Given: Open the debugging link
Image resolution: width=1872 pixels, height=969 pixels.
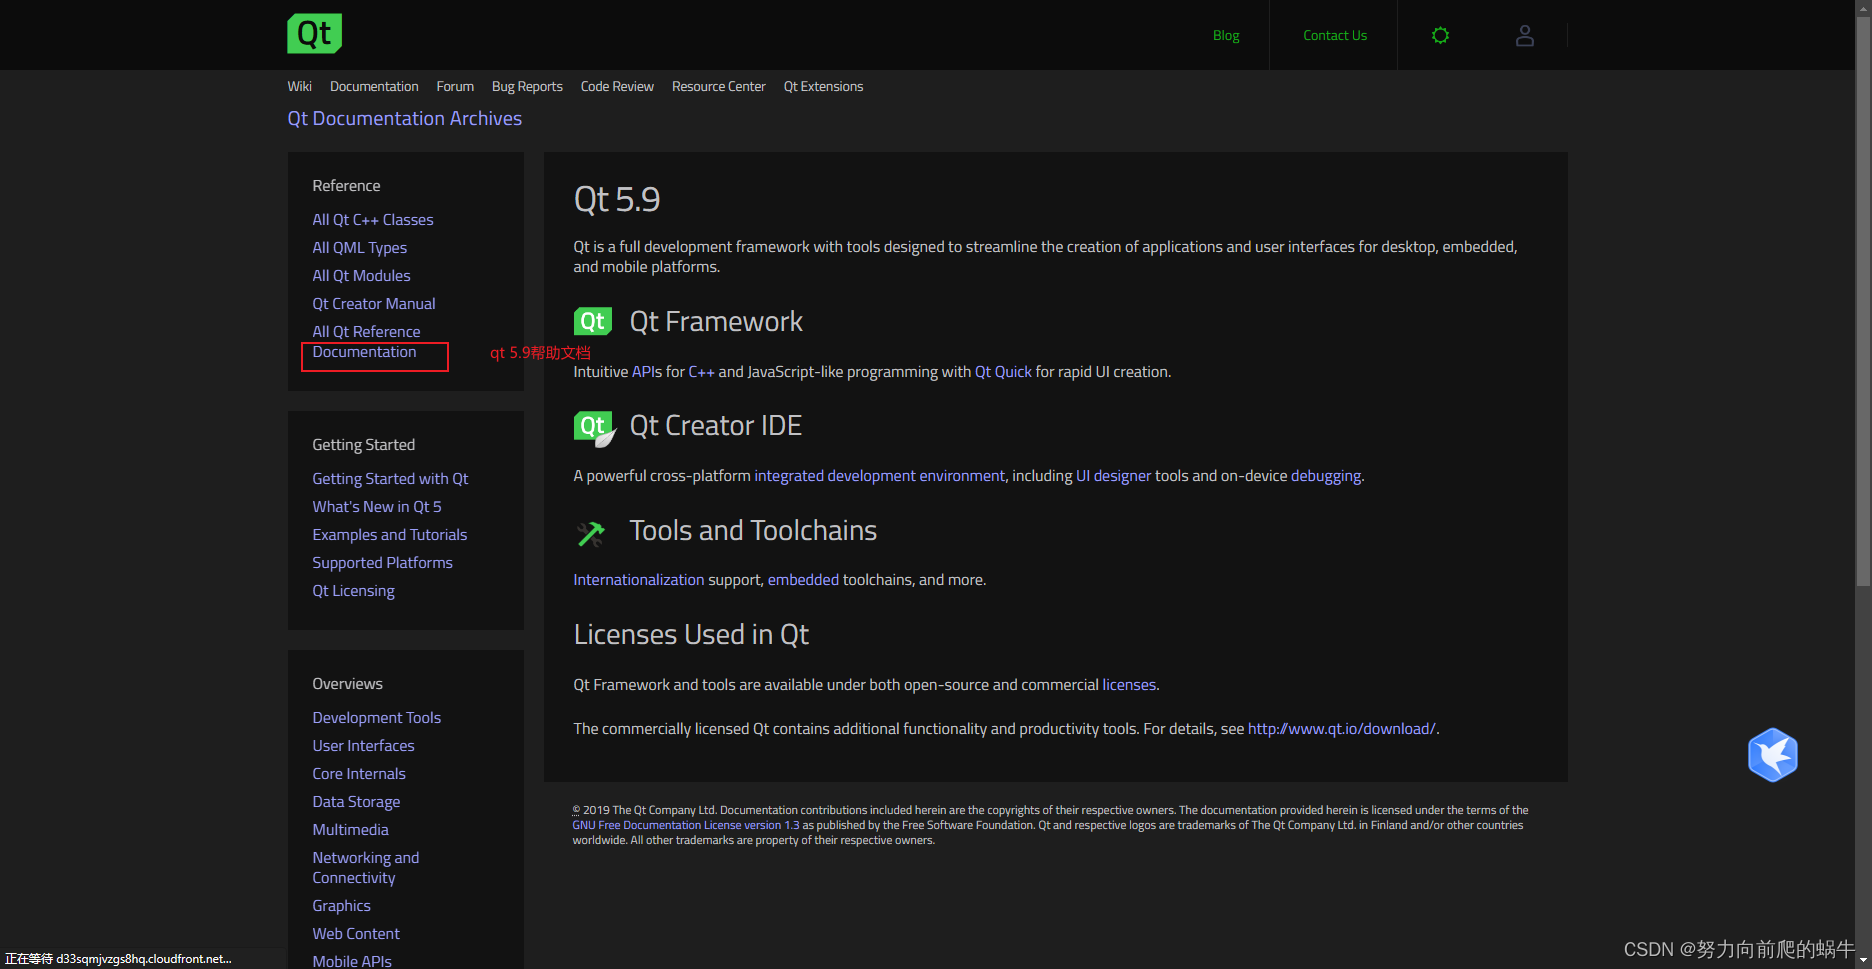Looking at the screenshot, I should [1326, 475].
